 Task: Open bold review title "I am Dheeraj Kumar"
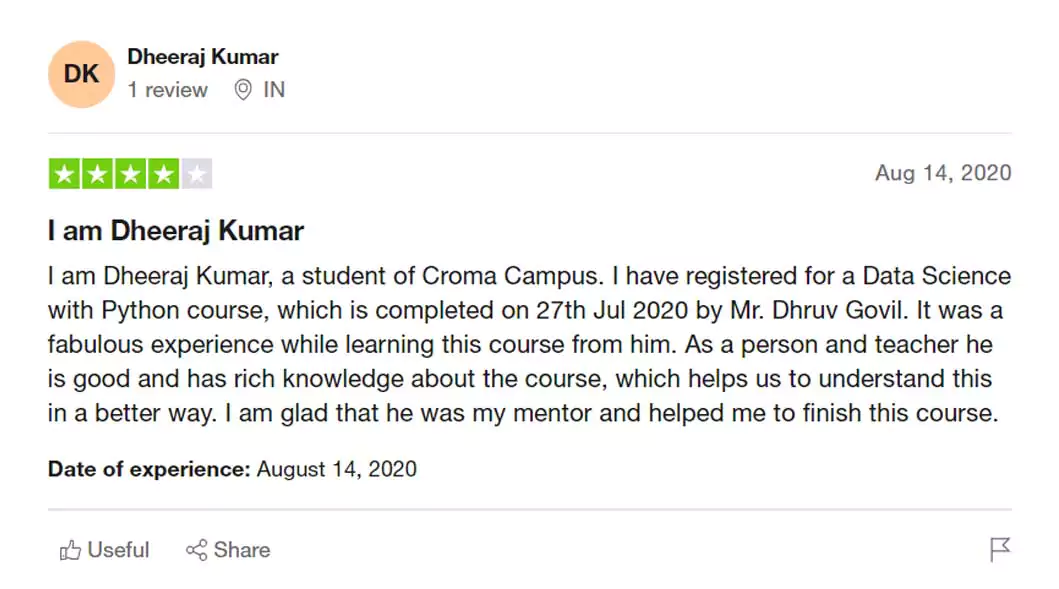tap(176, 231)
